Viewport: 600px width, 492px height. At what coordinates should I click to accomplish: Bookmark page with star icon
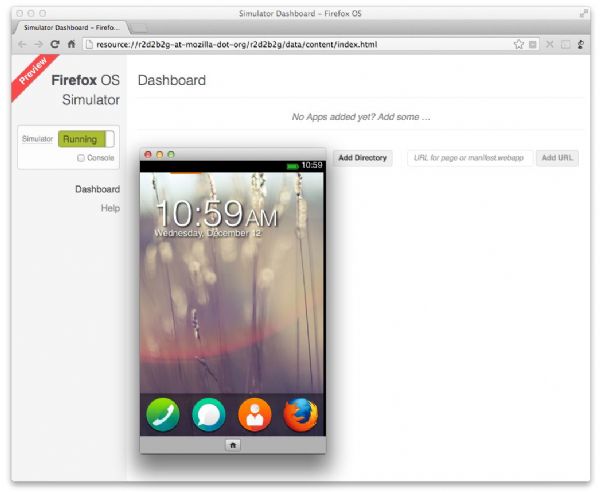tap(518, 44)
